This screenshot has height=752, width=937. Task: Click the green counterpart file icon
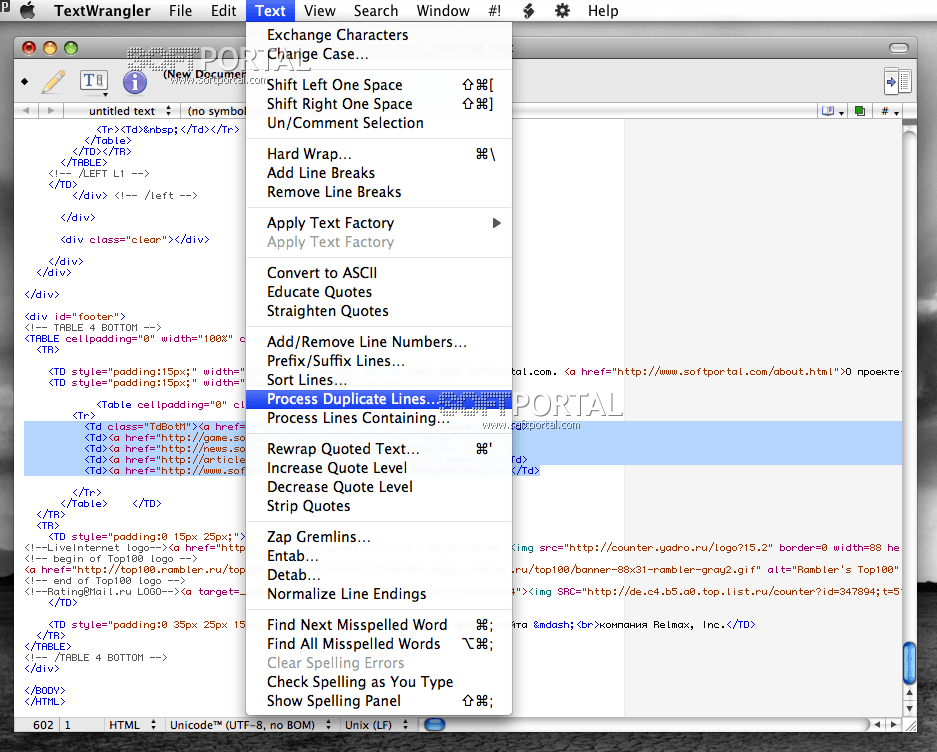859,111
